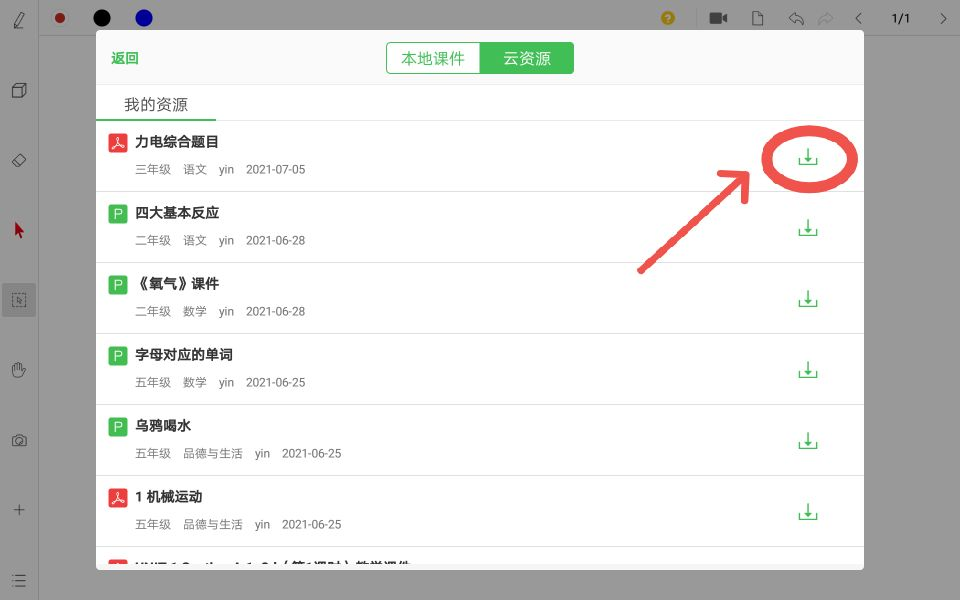Open the 1 机械运动 resource title
Image resolution: width=960 pixels, height=600 pixels.
168,497
